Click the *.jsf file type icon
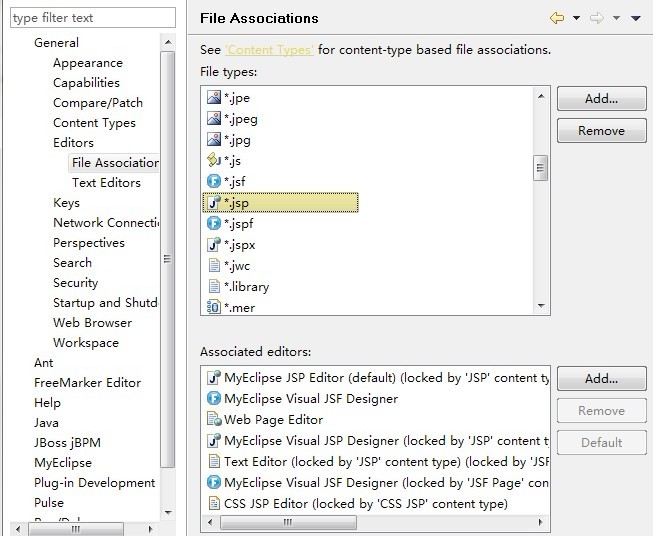The height and width of the screenshot is (536, 653). pos(214,182)
